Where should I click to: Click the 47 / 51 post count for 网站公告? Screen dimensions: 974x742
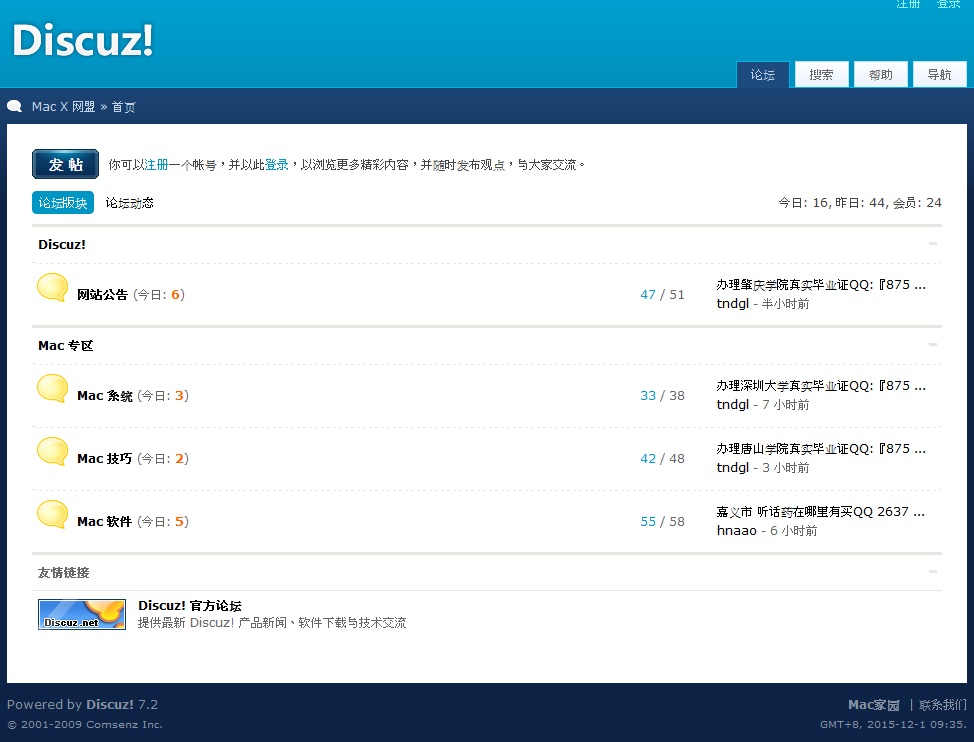pos(662,294)
